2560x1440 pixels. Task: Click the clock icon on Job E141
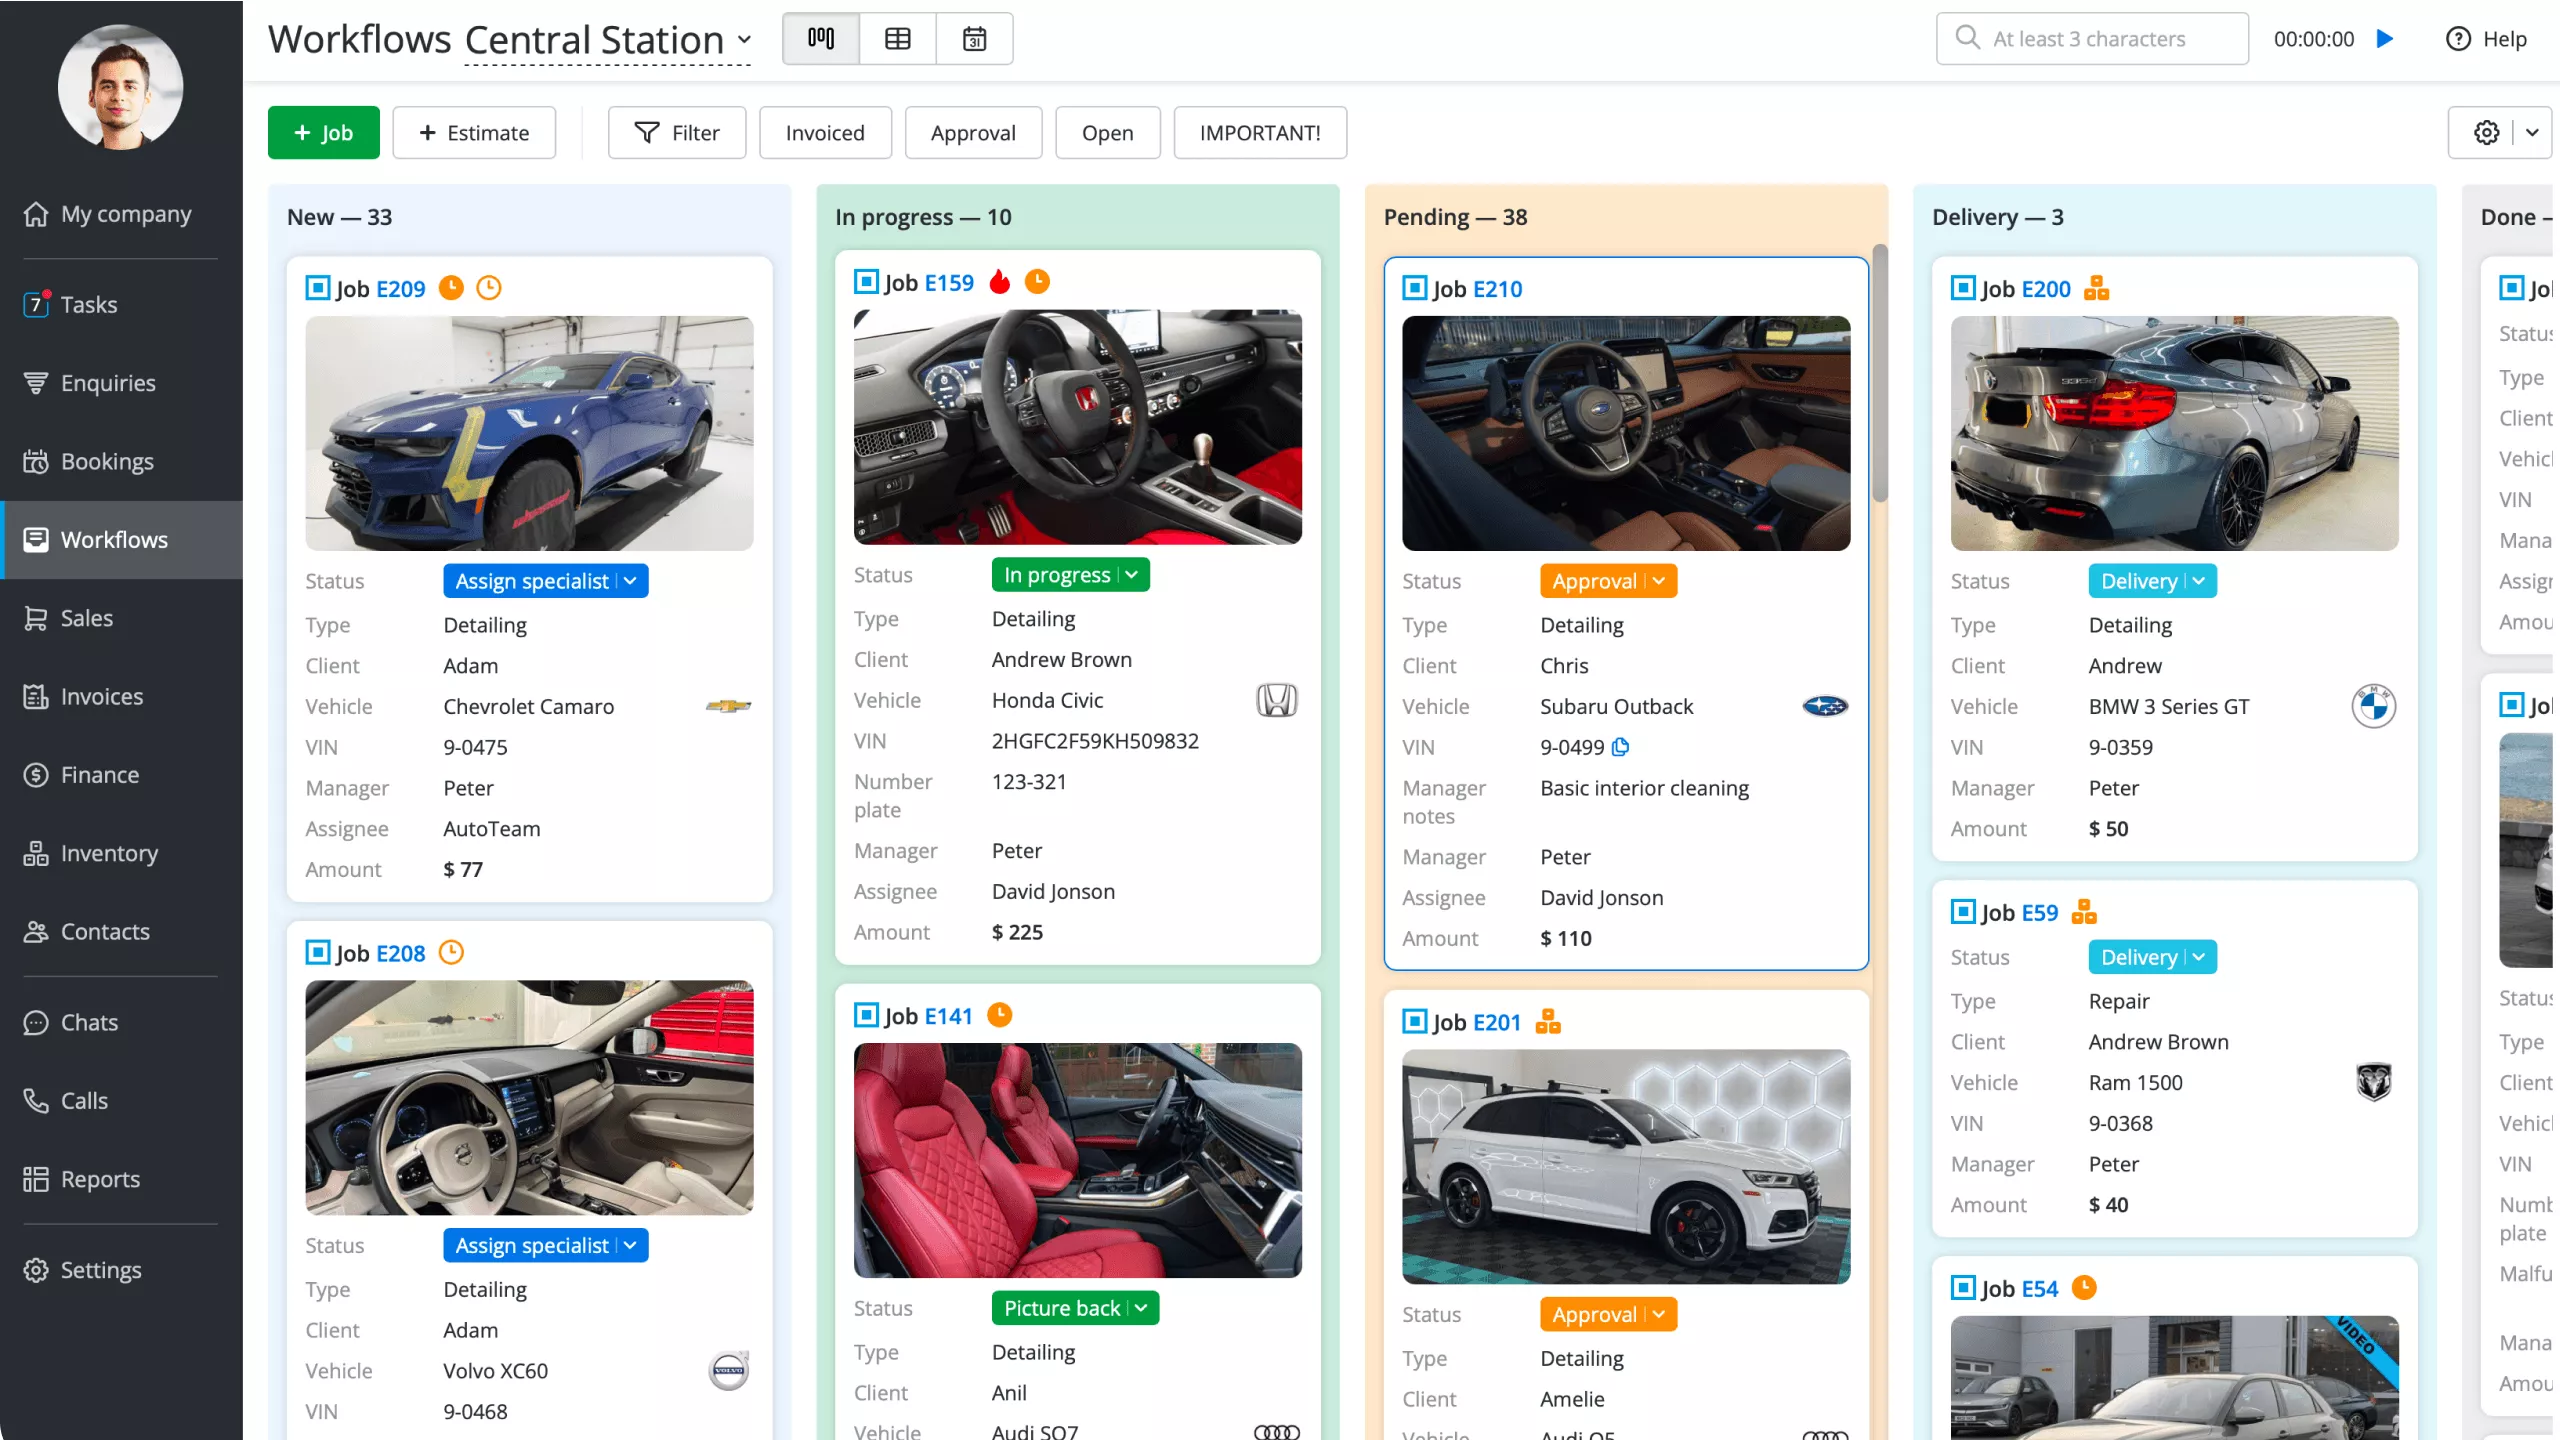pyautogui.click(x=1000, y=1015)
